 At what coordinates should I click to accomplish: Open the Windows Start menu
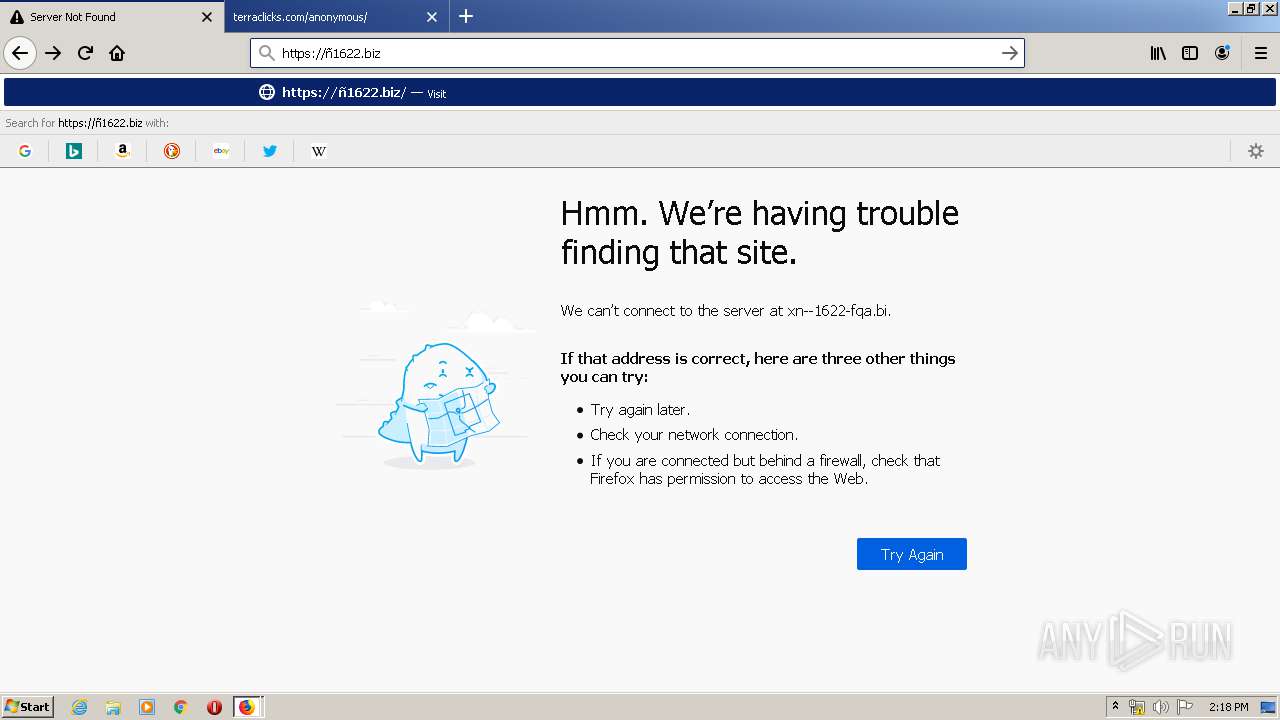tap(27, 707)
